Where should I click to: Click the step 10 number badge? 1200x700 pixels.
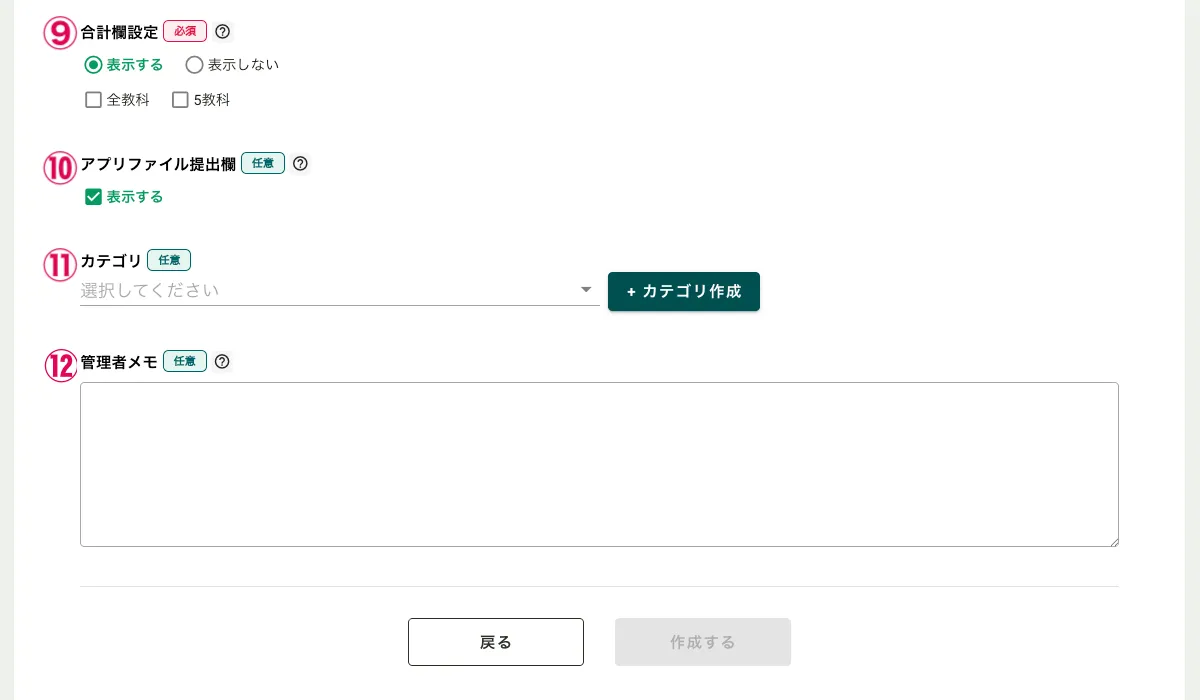click(60, 167)
